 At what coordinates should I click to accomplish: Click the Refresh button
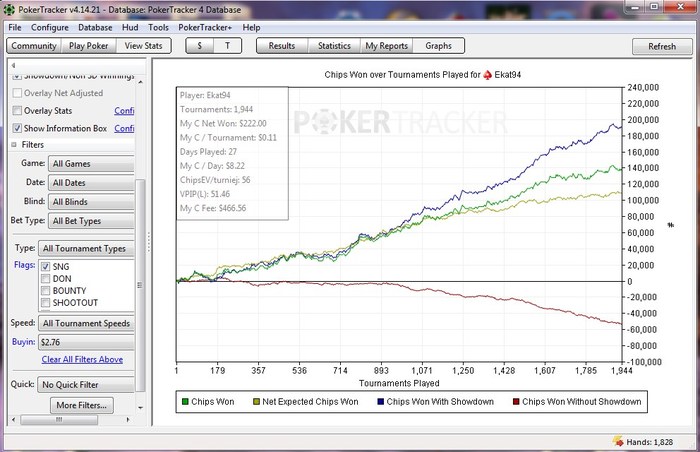click(662, 46)
